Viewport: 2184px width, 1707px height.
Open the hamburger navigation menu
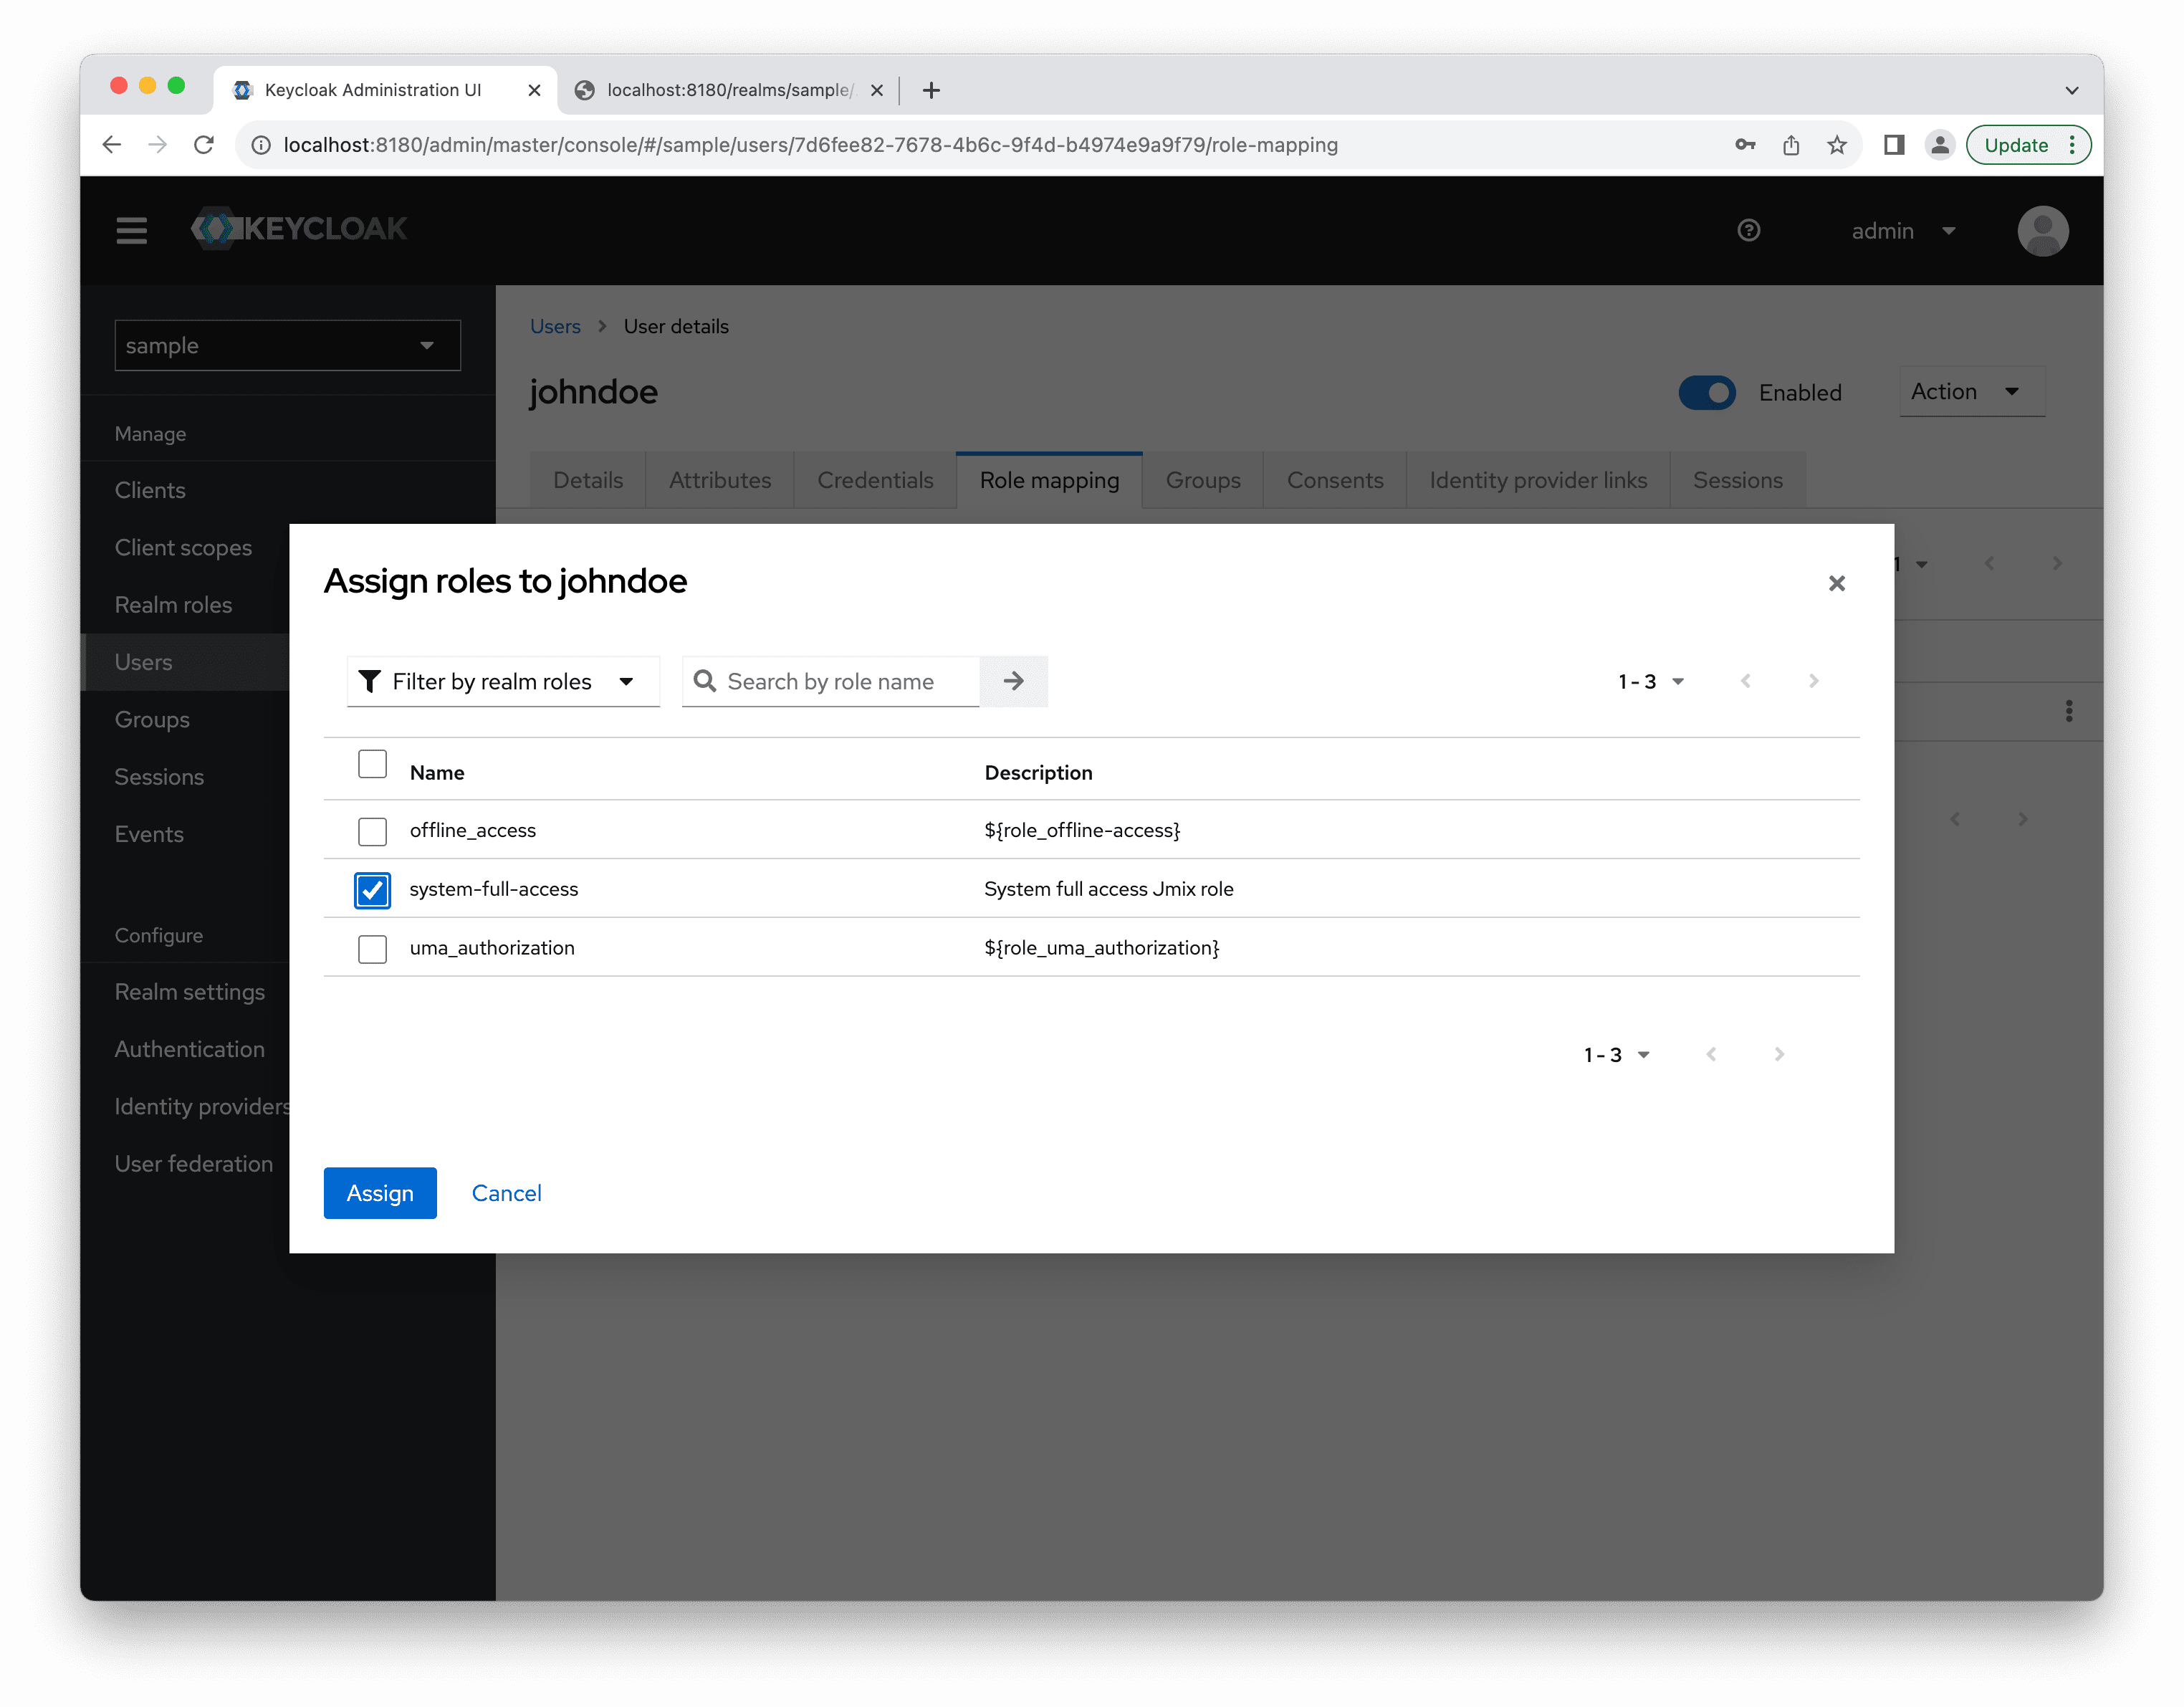click(x=131, y=231)
